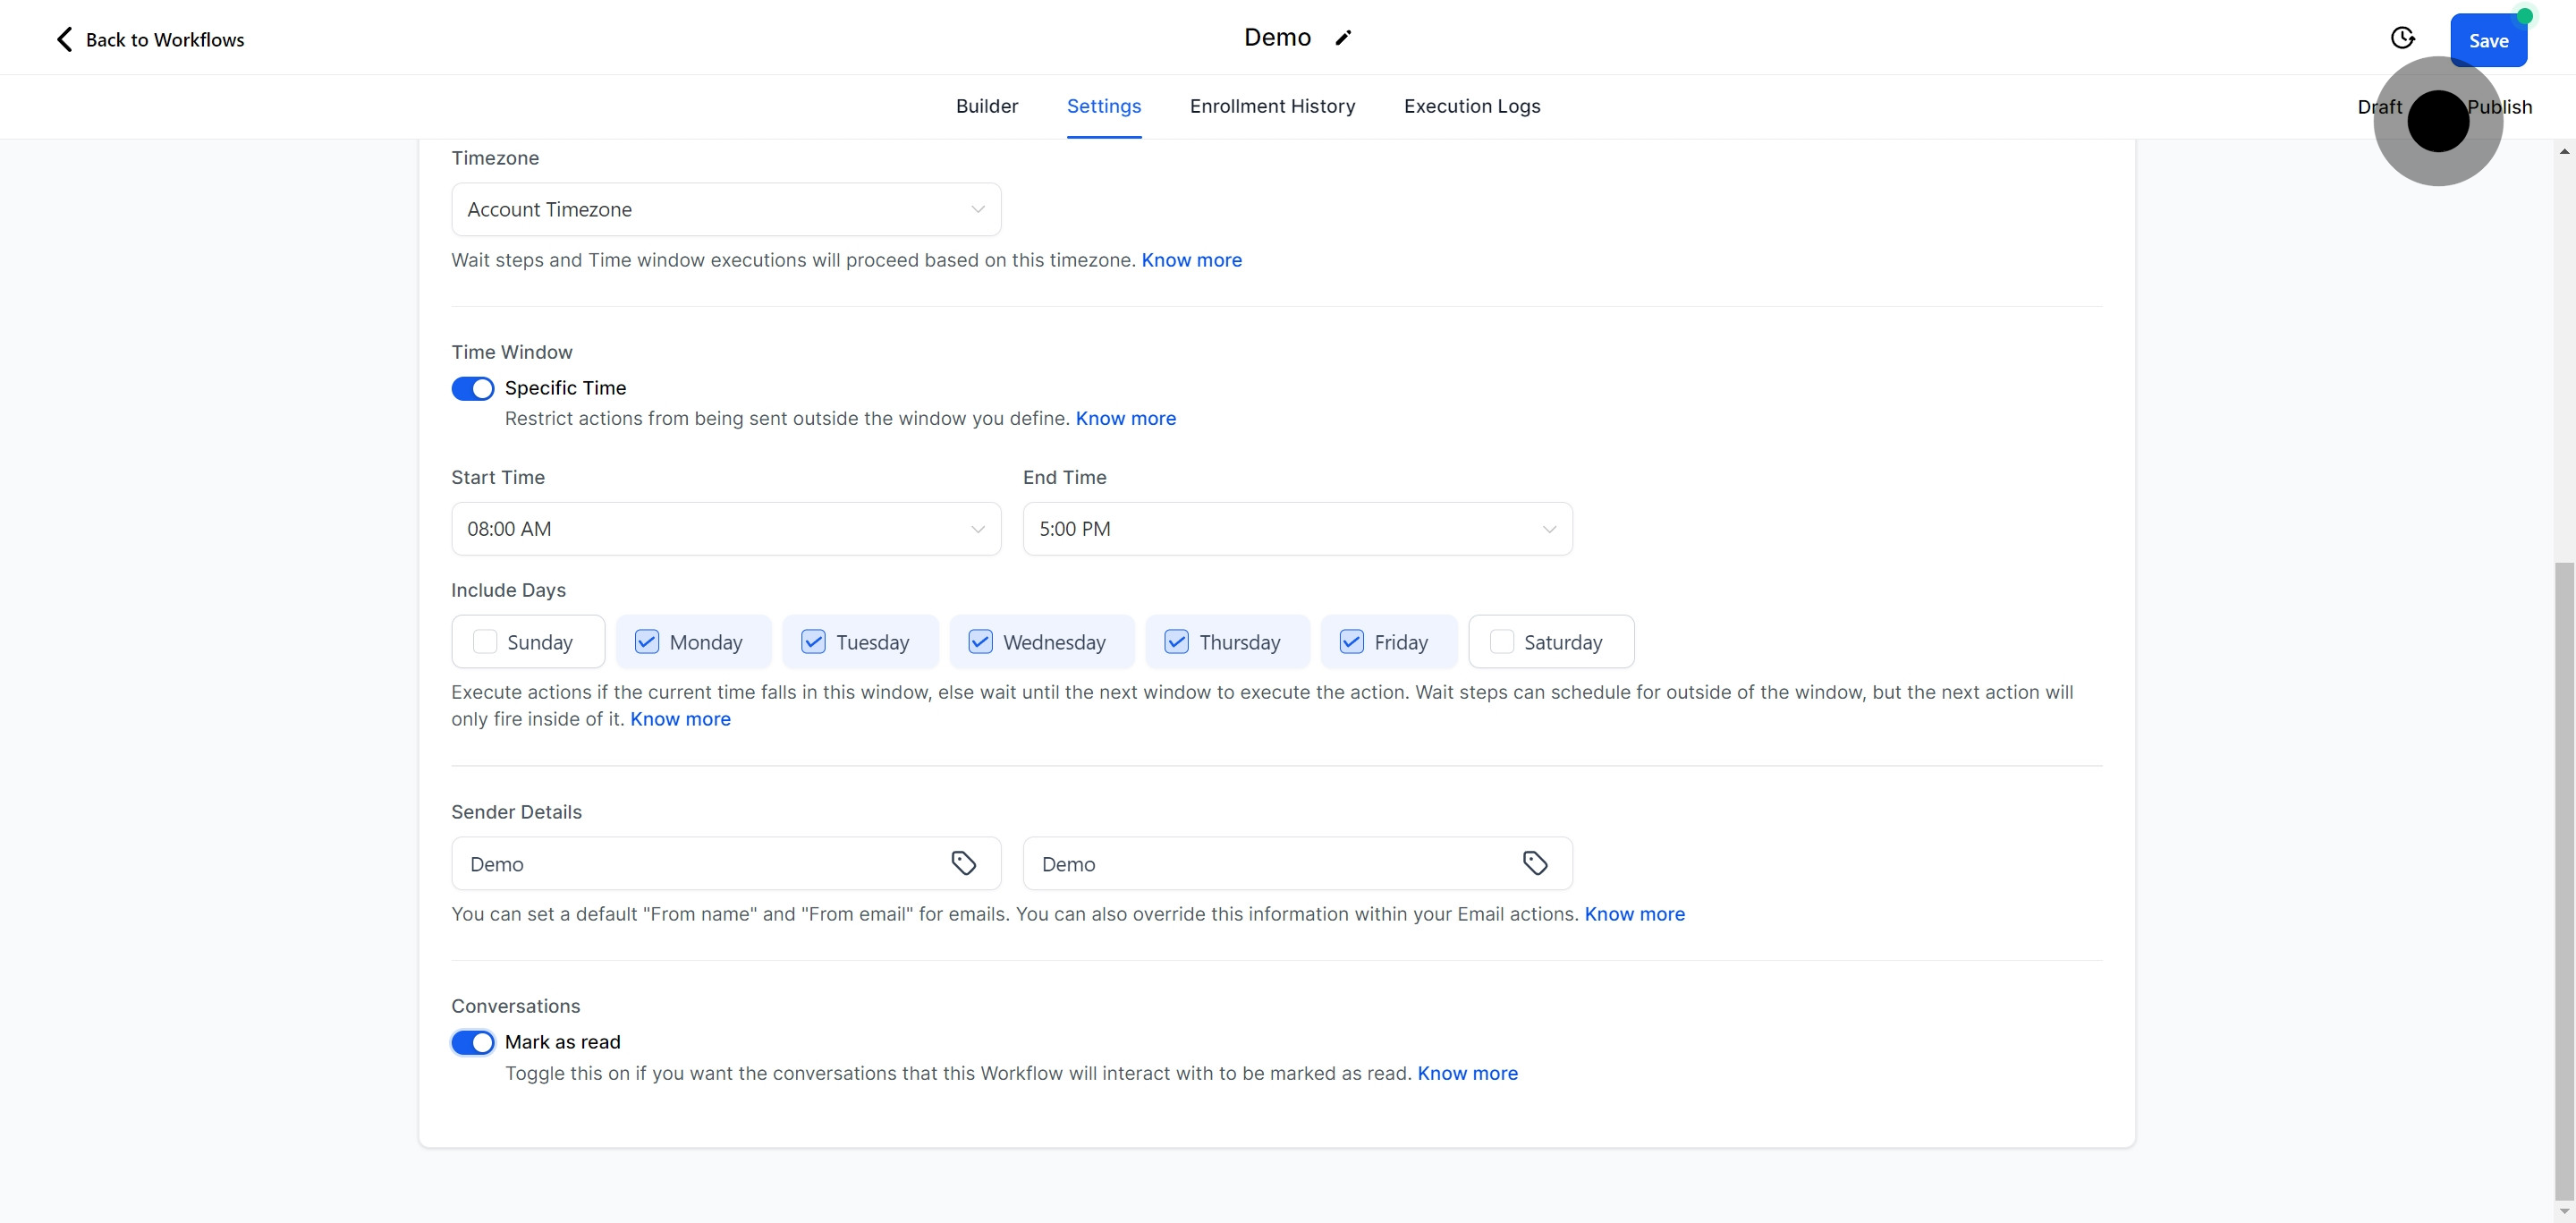
Task: Switch to the Builder tab
Action: click(x=986, y=106)
